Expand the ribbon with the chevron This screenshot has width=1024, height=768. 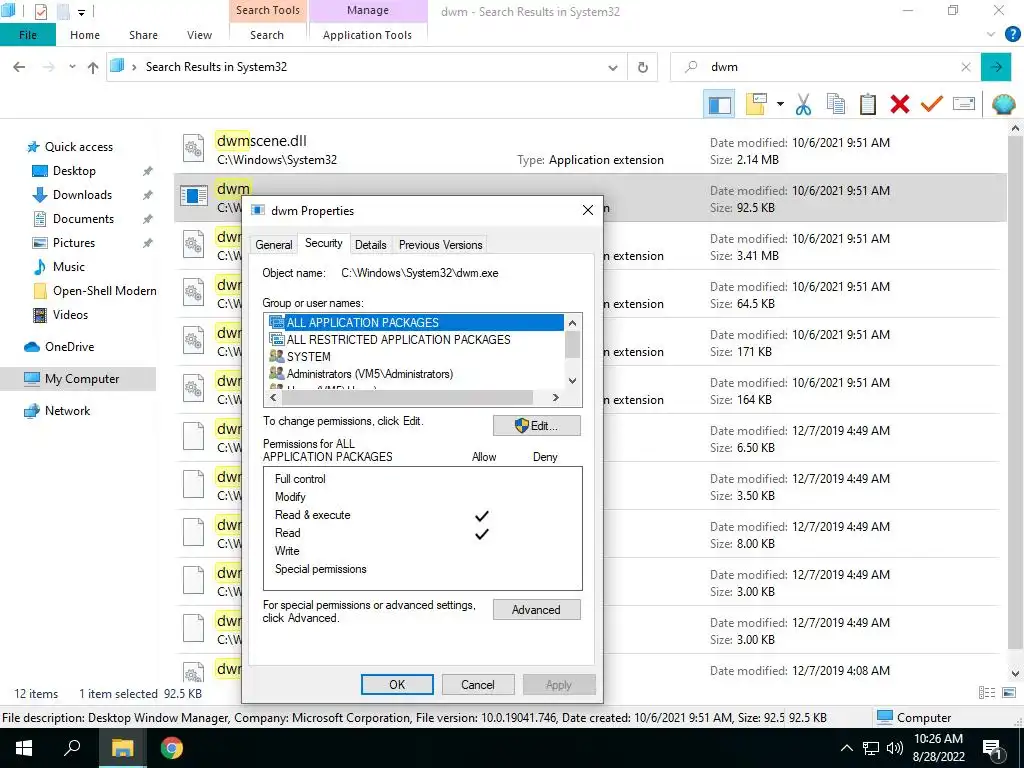tap(991, 34)
